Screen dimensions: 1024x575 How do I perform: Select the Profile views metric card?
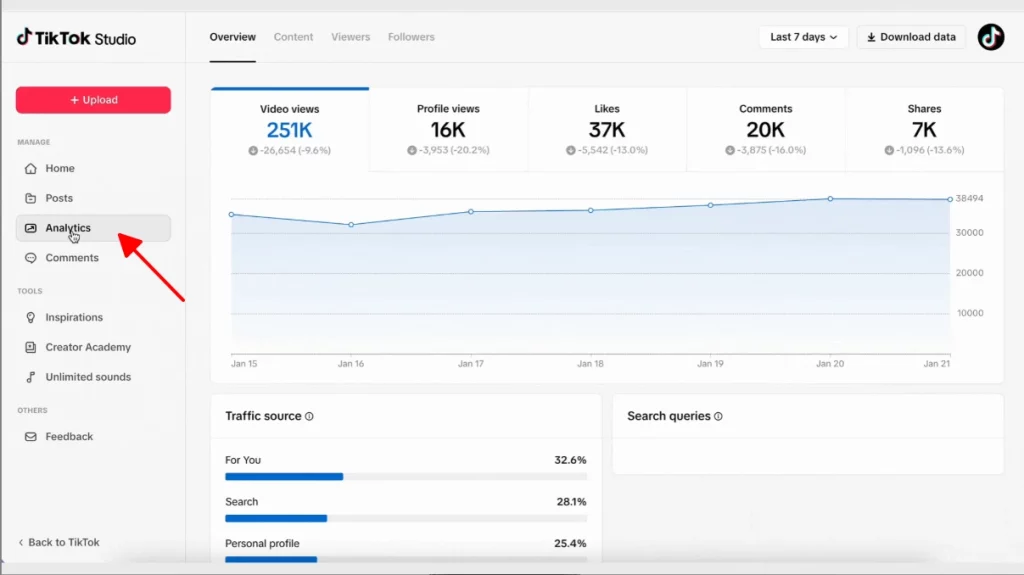pyautogui.click(x=448, y=129)
